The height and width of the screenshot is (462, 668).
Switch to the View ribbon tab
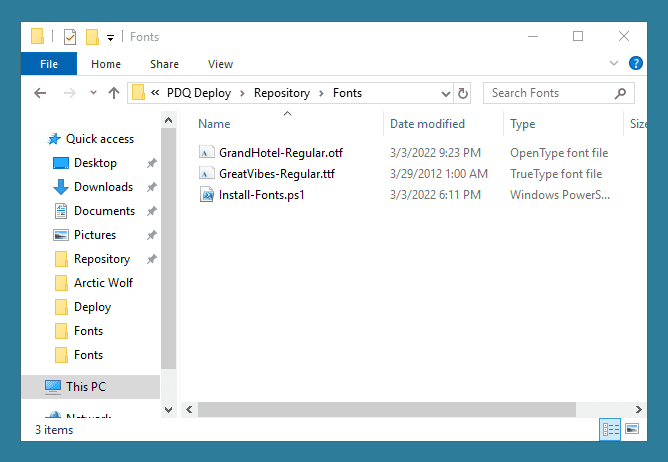[x=220, y=64]
